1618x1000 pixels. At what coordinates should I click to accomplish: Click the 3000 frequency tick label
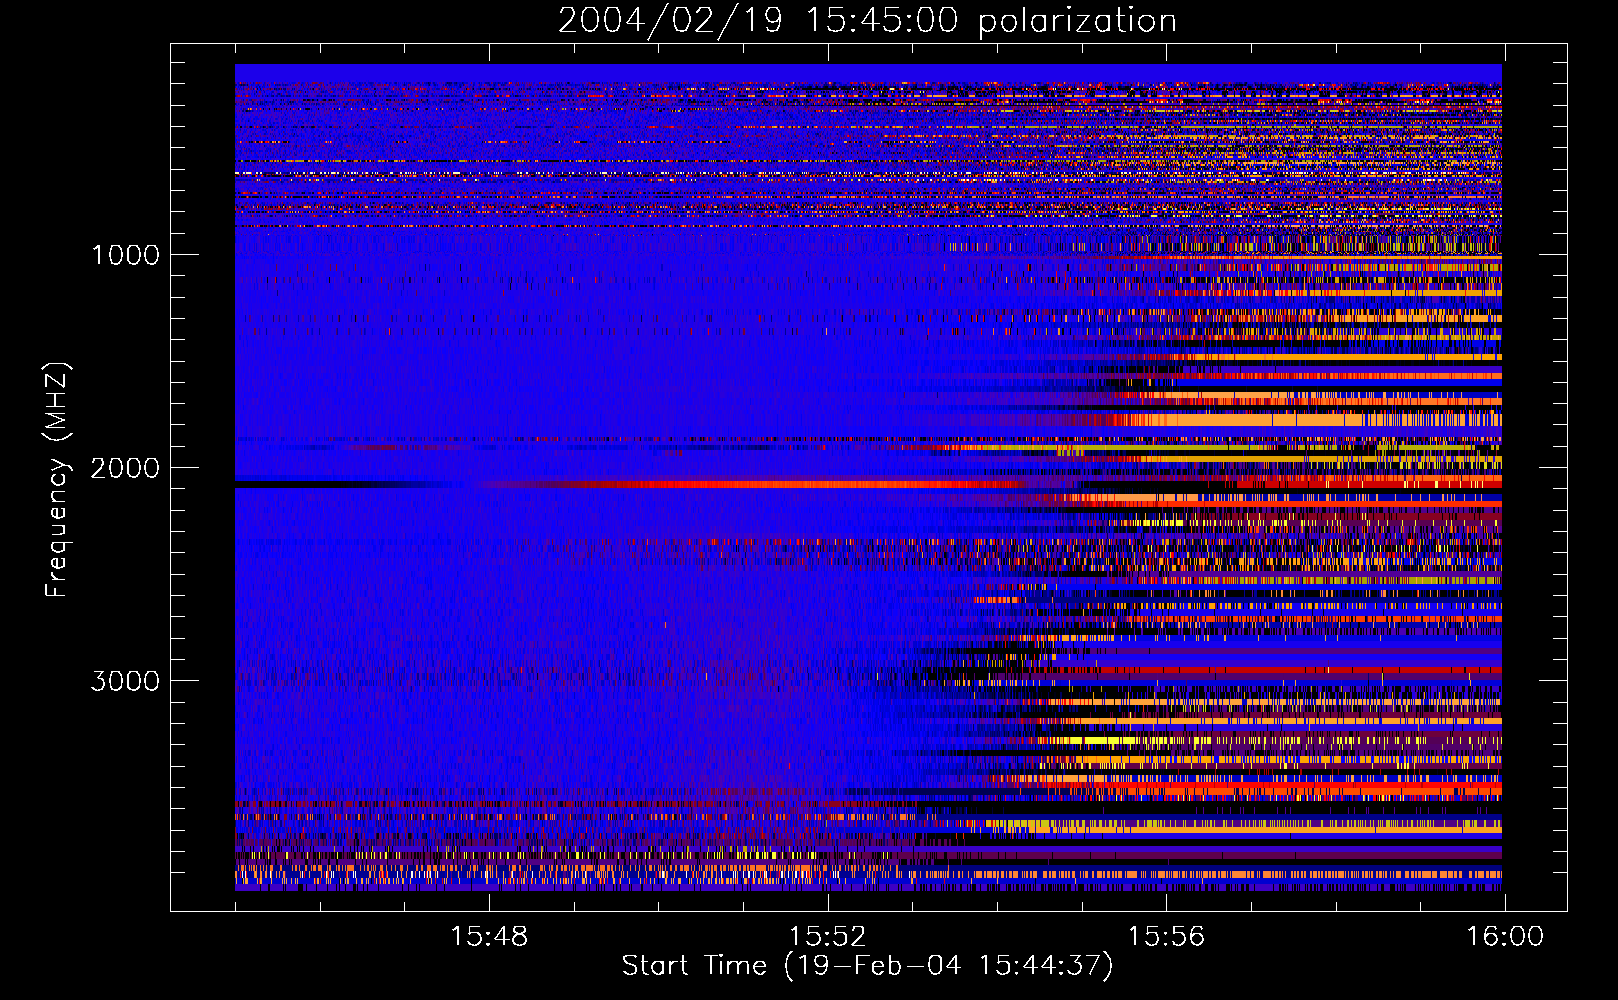(x=125, y=681)
